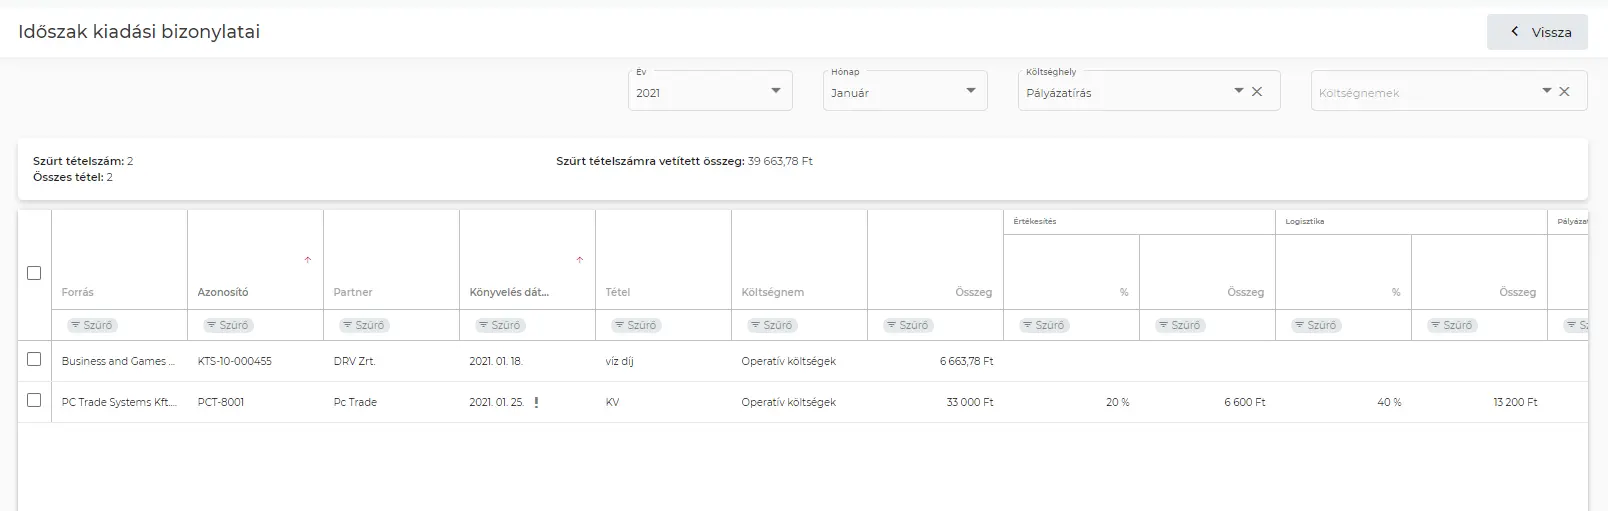
Task: Click the Szűrő filter under Költségnem column
Action: tap(771, 325)
